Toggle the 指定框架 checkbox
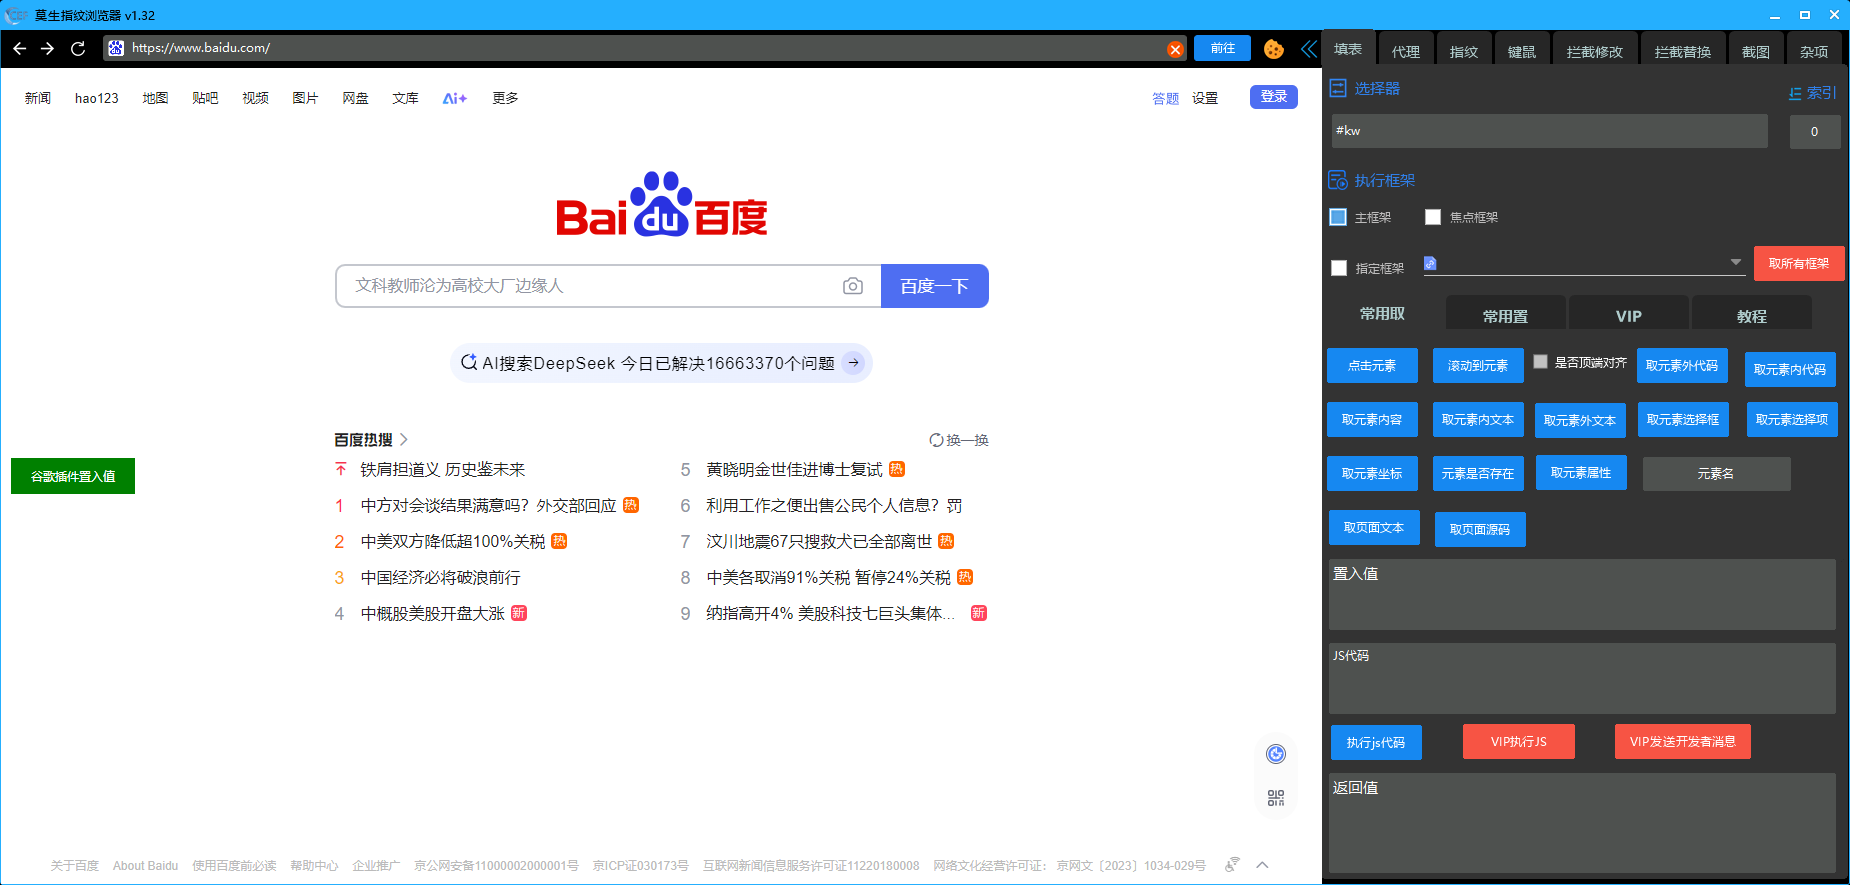Image resolution: width=1850 pixels, height=885 pixels. [x=1339, y=268]
